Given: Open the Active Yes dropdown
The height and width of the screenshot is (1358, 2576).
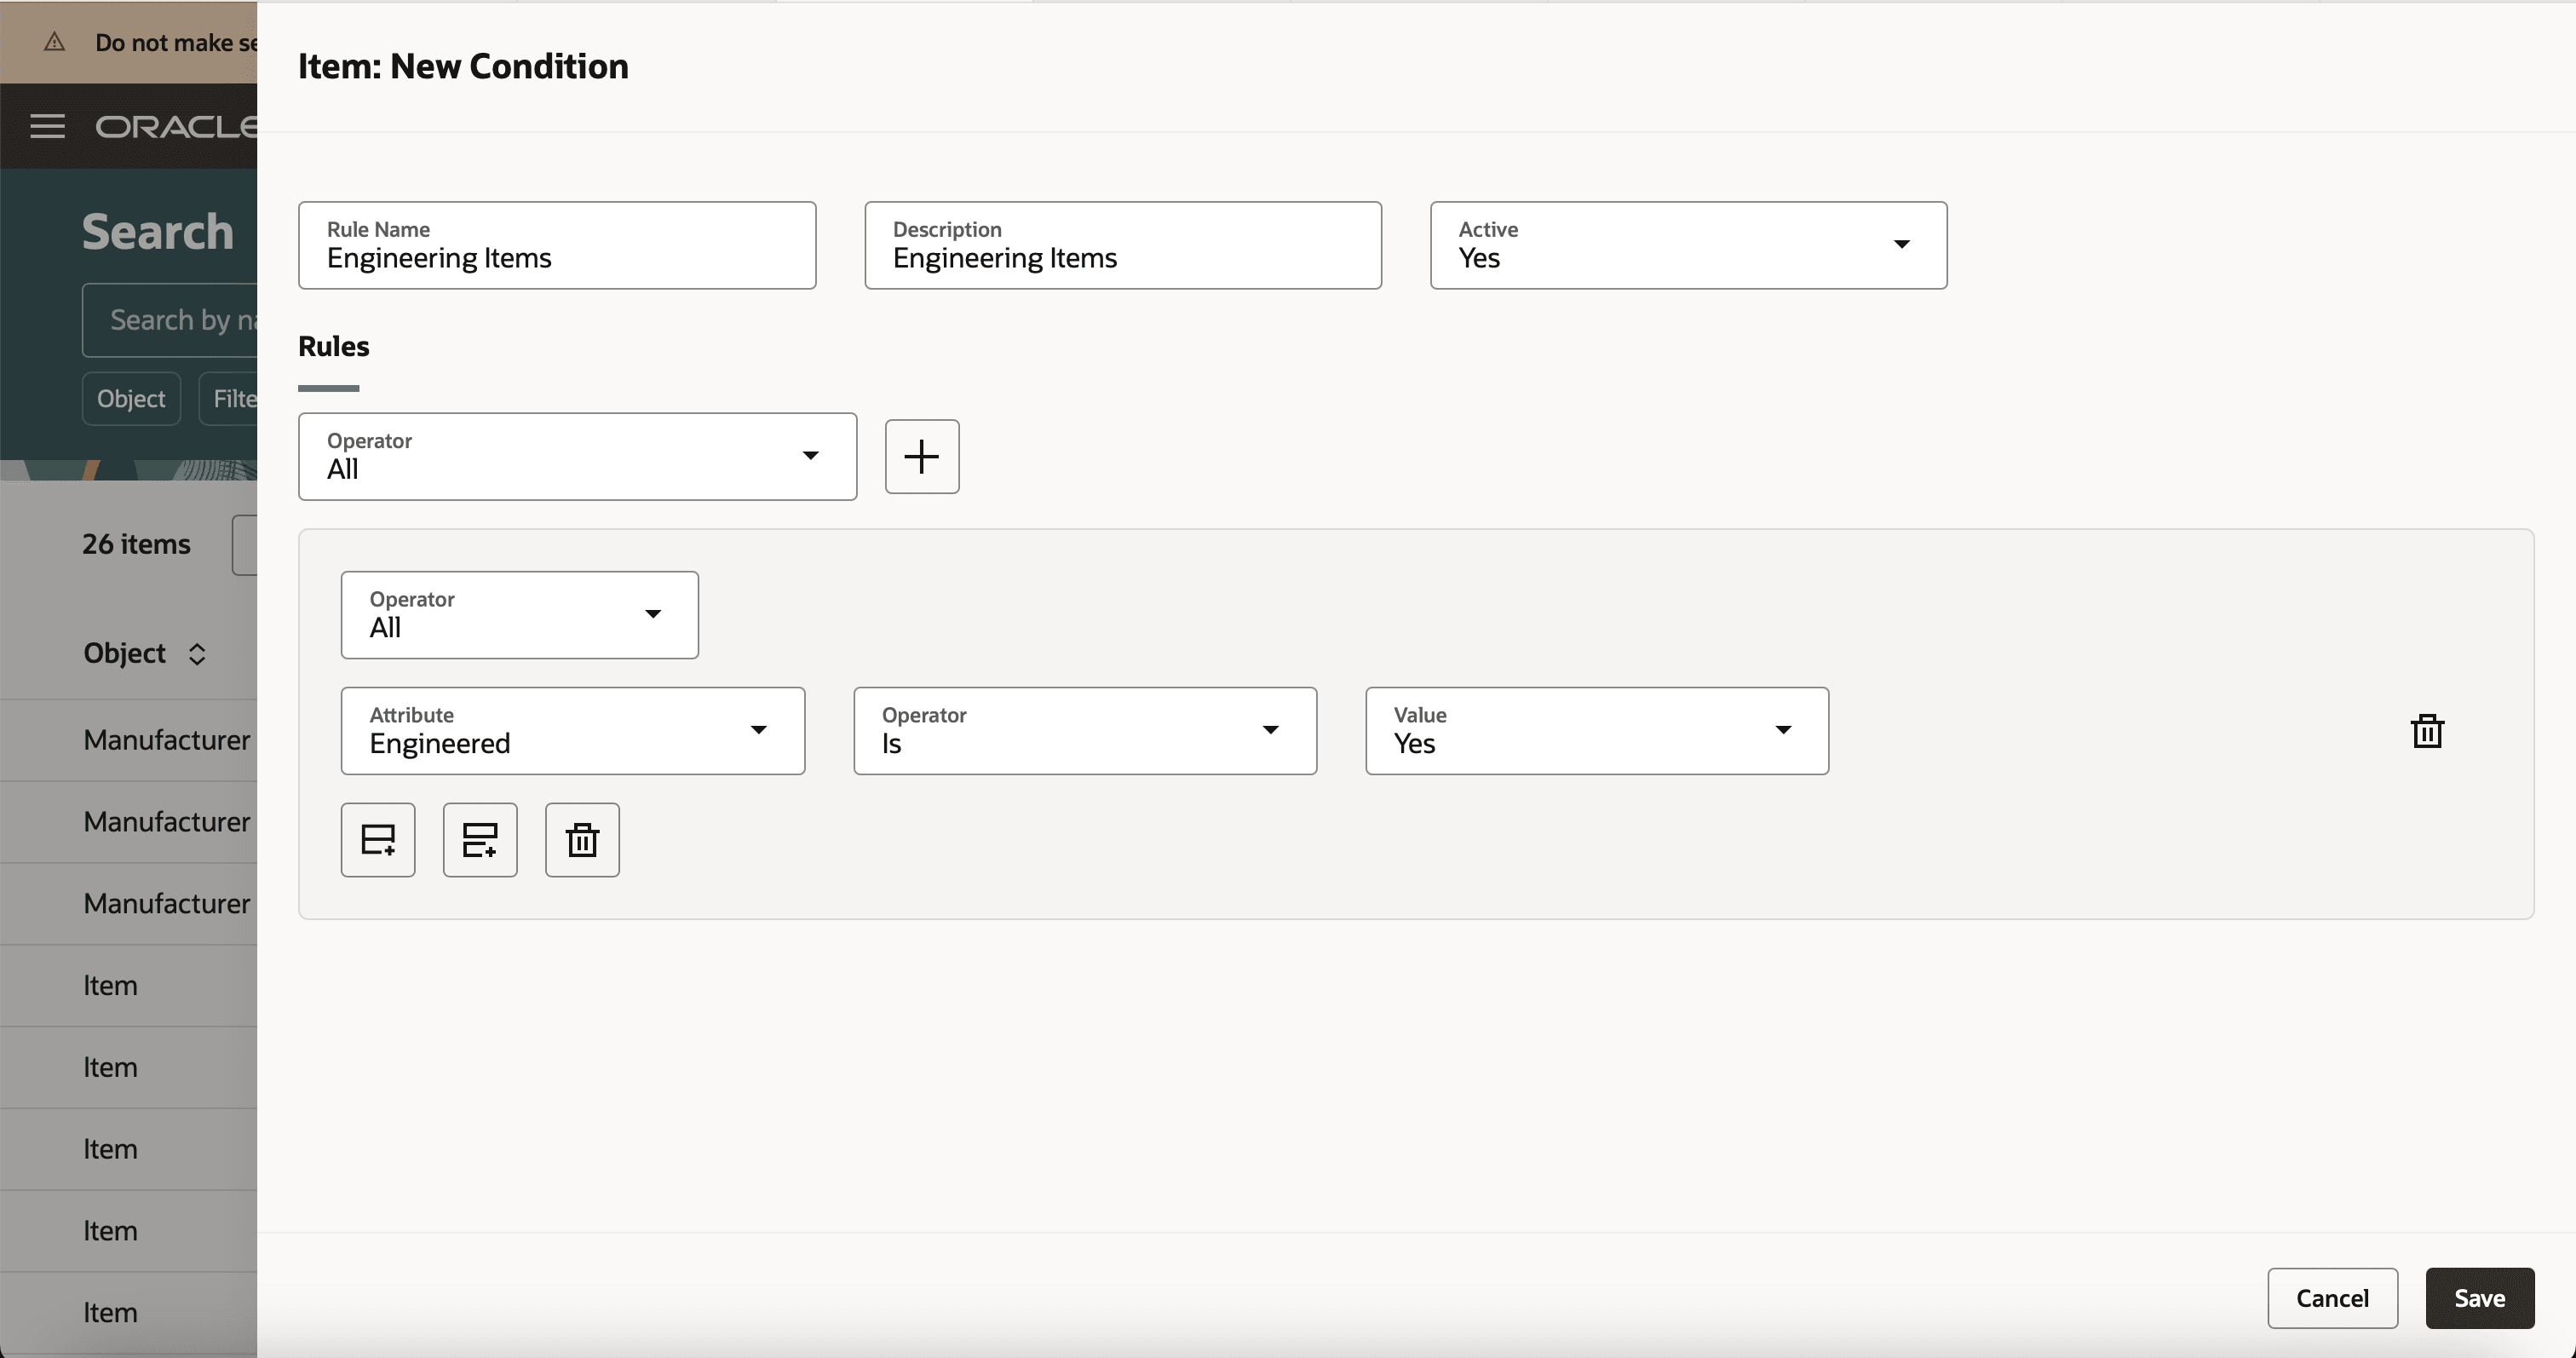Looking at the screenshot, I should [1688, 245].
